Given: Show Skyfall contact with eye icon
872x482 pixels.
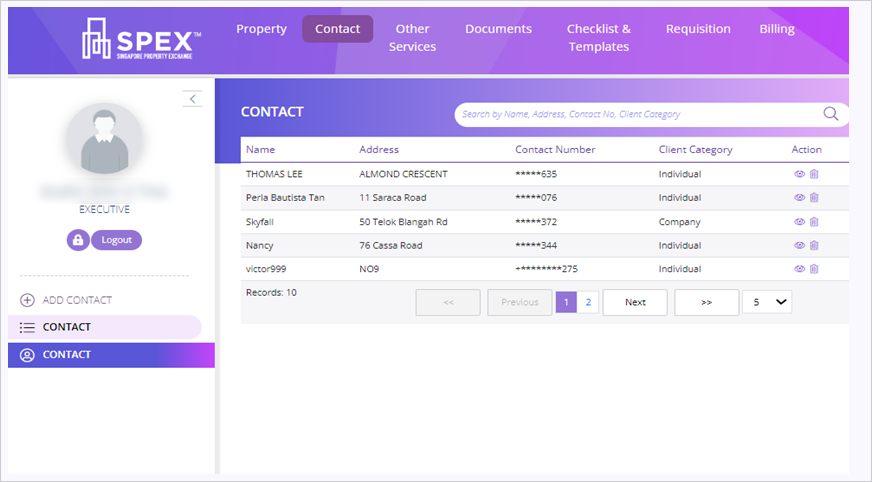Looking at the screenshot, I should point(799,222).
